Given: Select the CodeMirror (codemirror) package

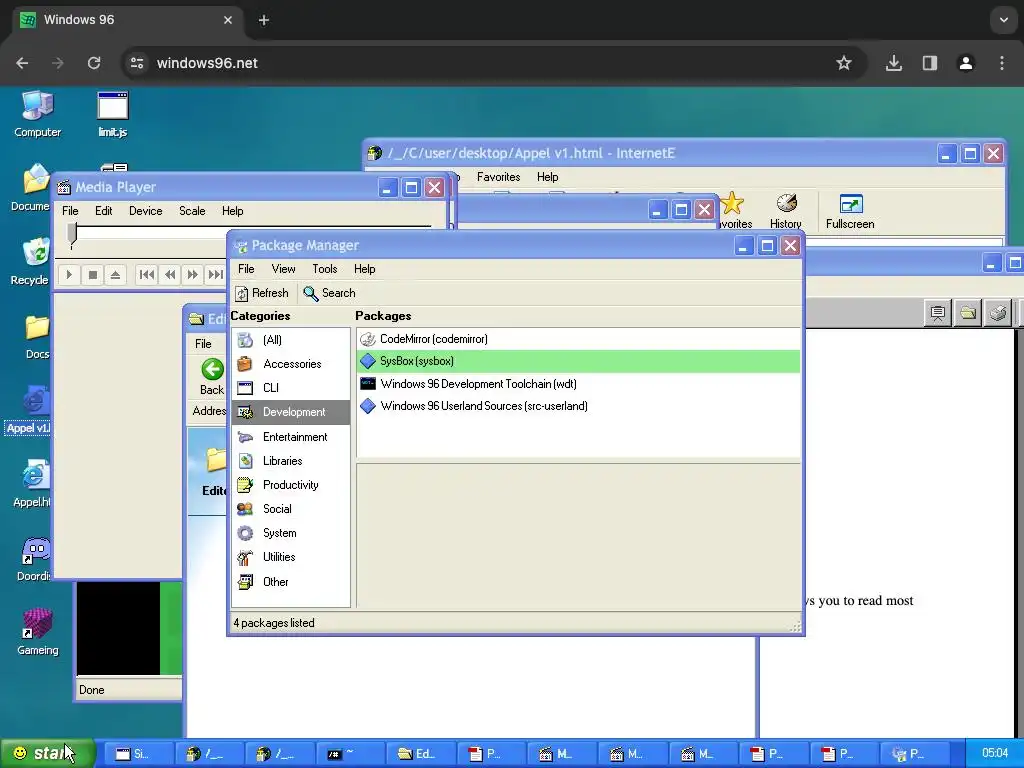Looking at the screenshot, I should tap(579, 339).
